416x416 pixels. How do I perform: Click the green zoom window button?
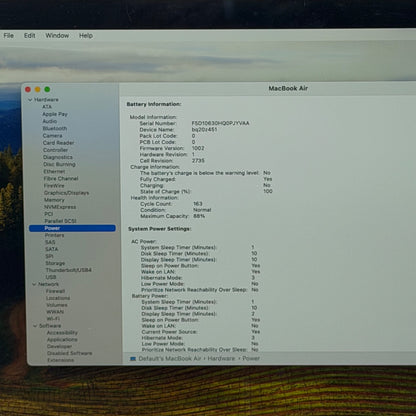point(47,89)
